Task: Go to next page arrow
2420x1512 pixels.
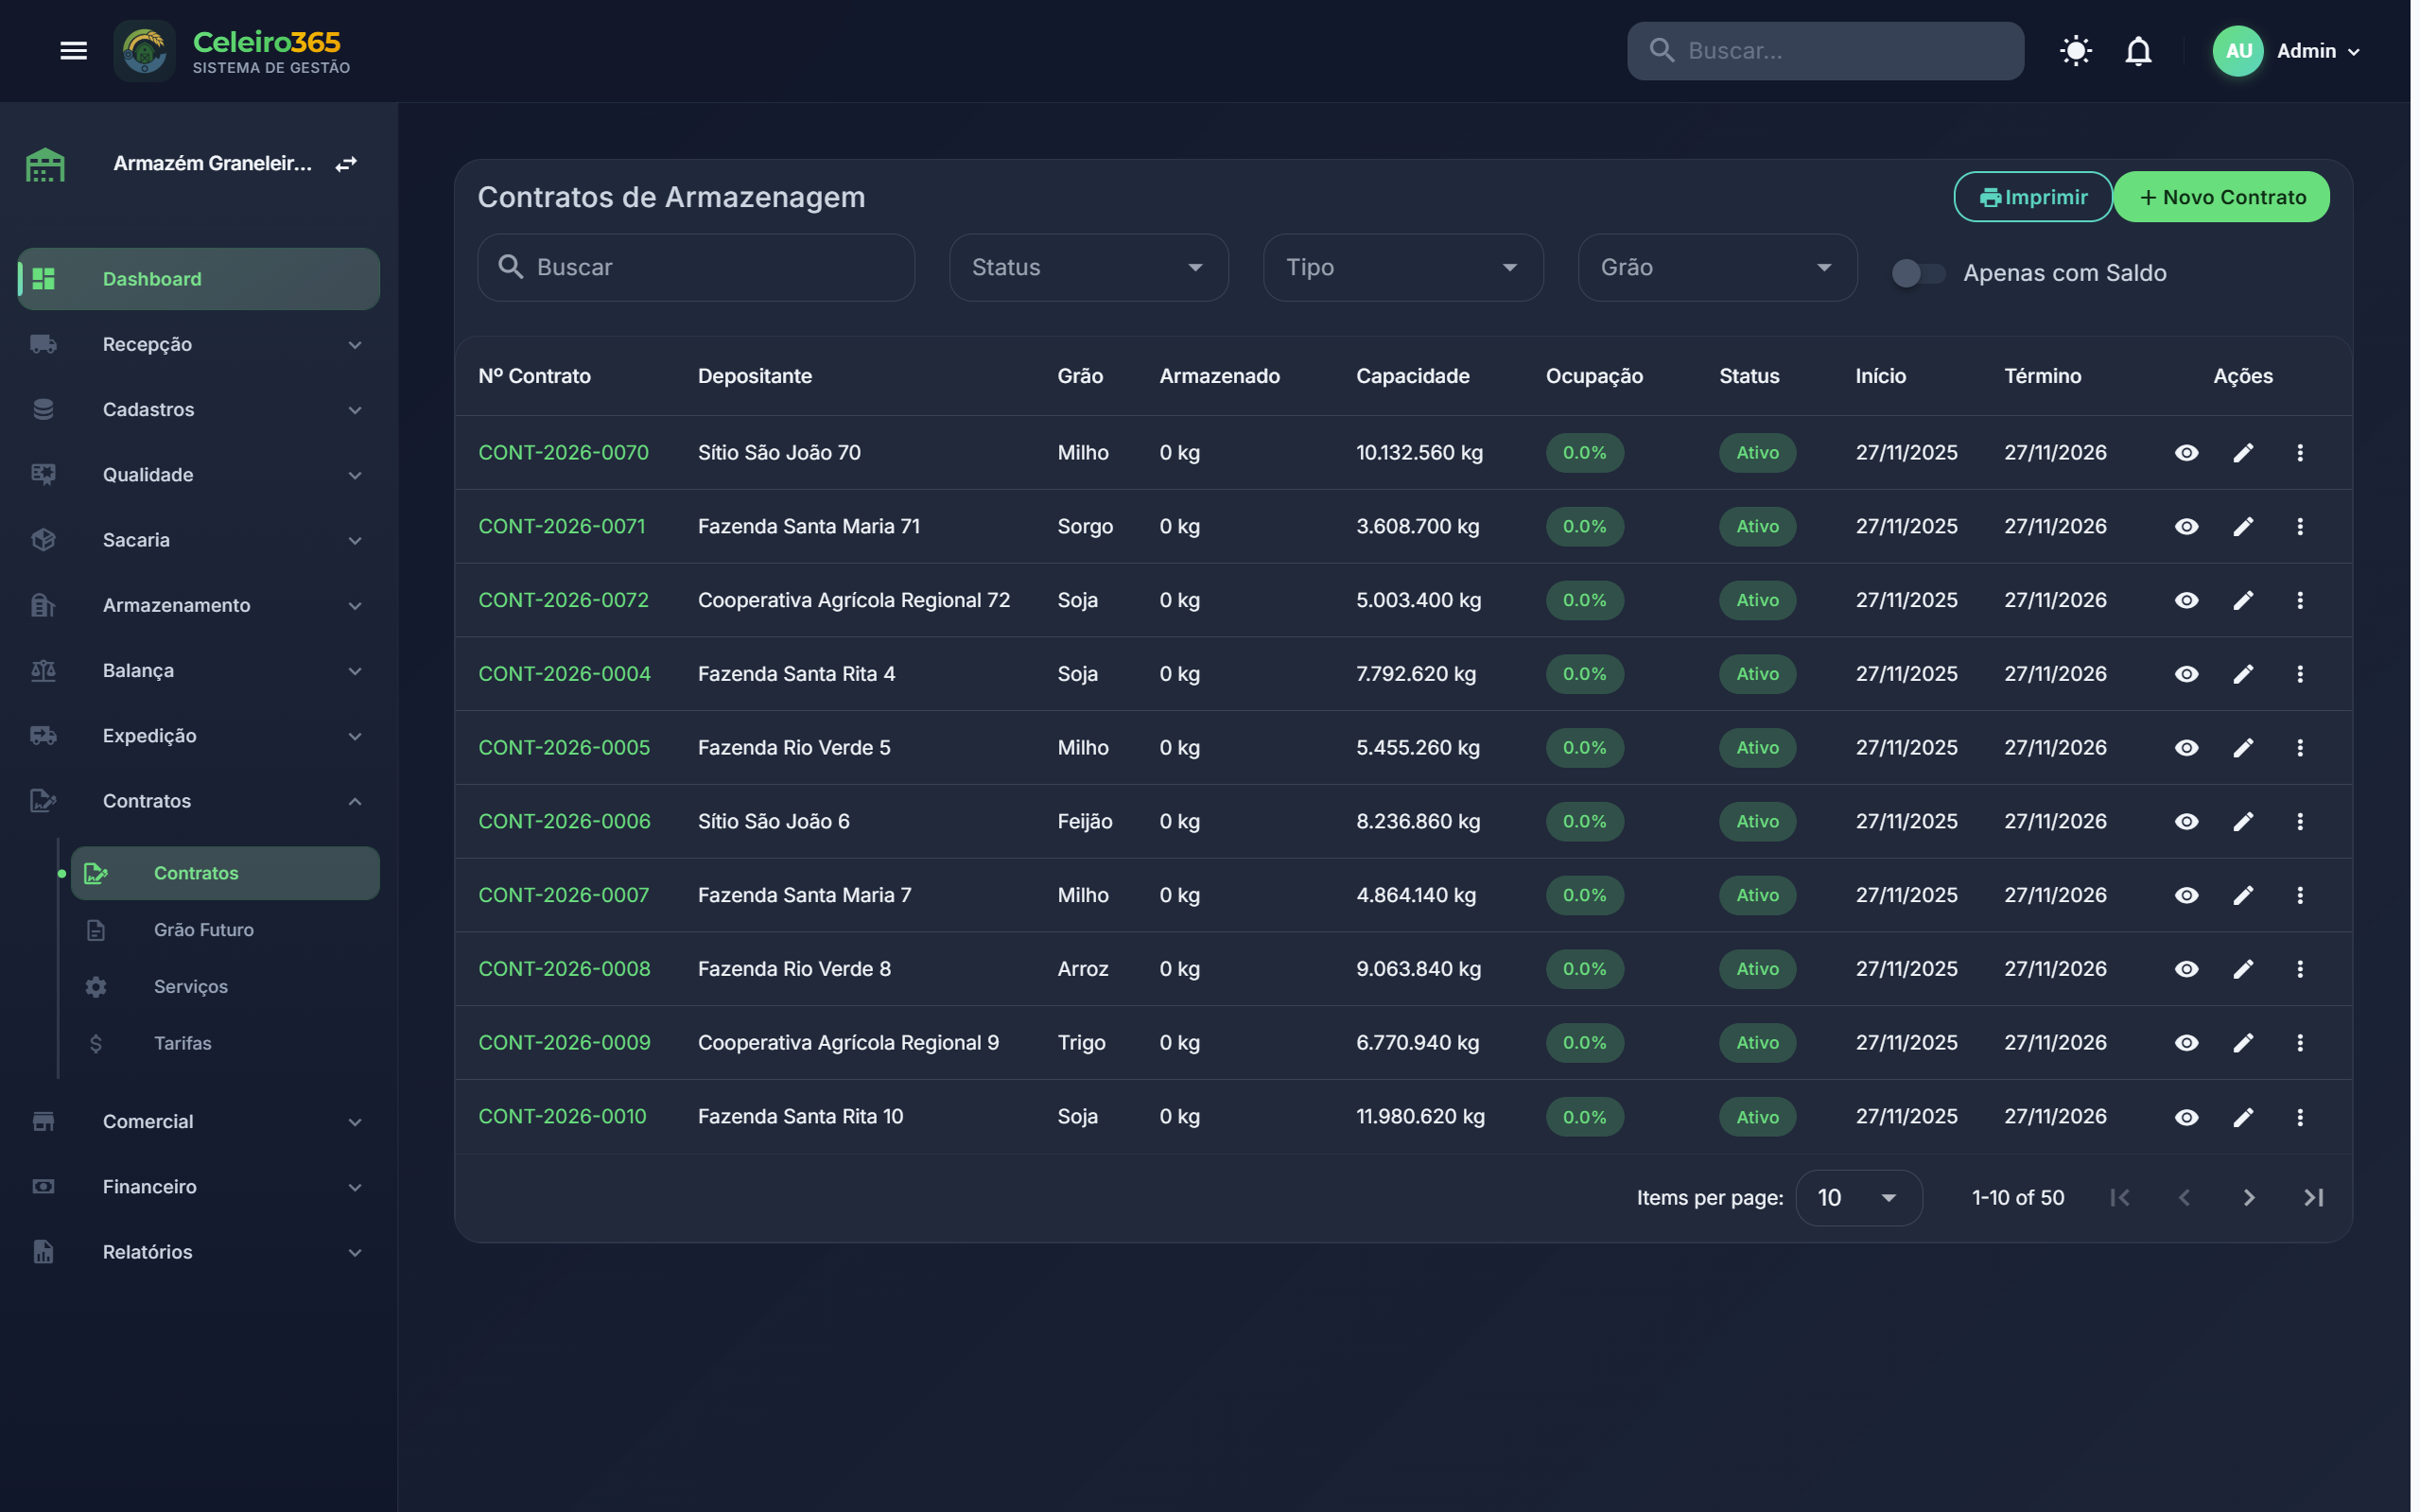Action: click(x=2248, y=1198)
